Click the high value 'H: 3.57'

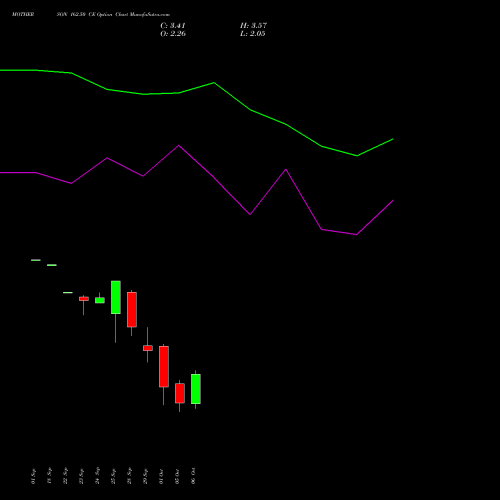click(253, 25)
